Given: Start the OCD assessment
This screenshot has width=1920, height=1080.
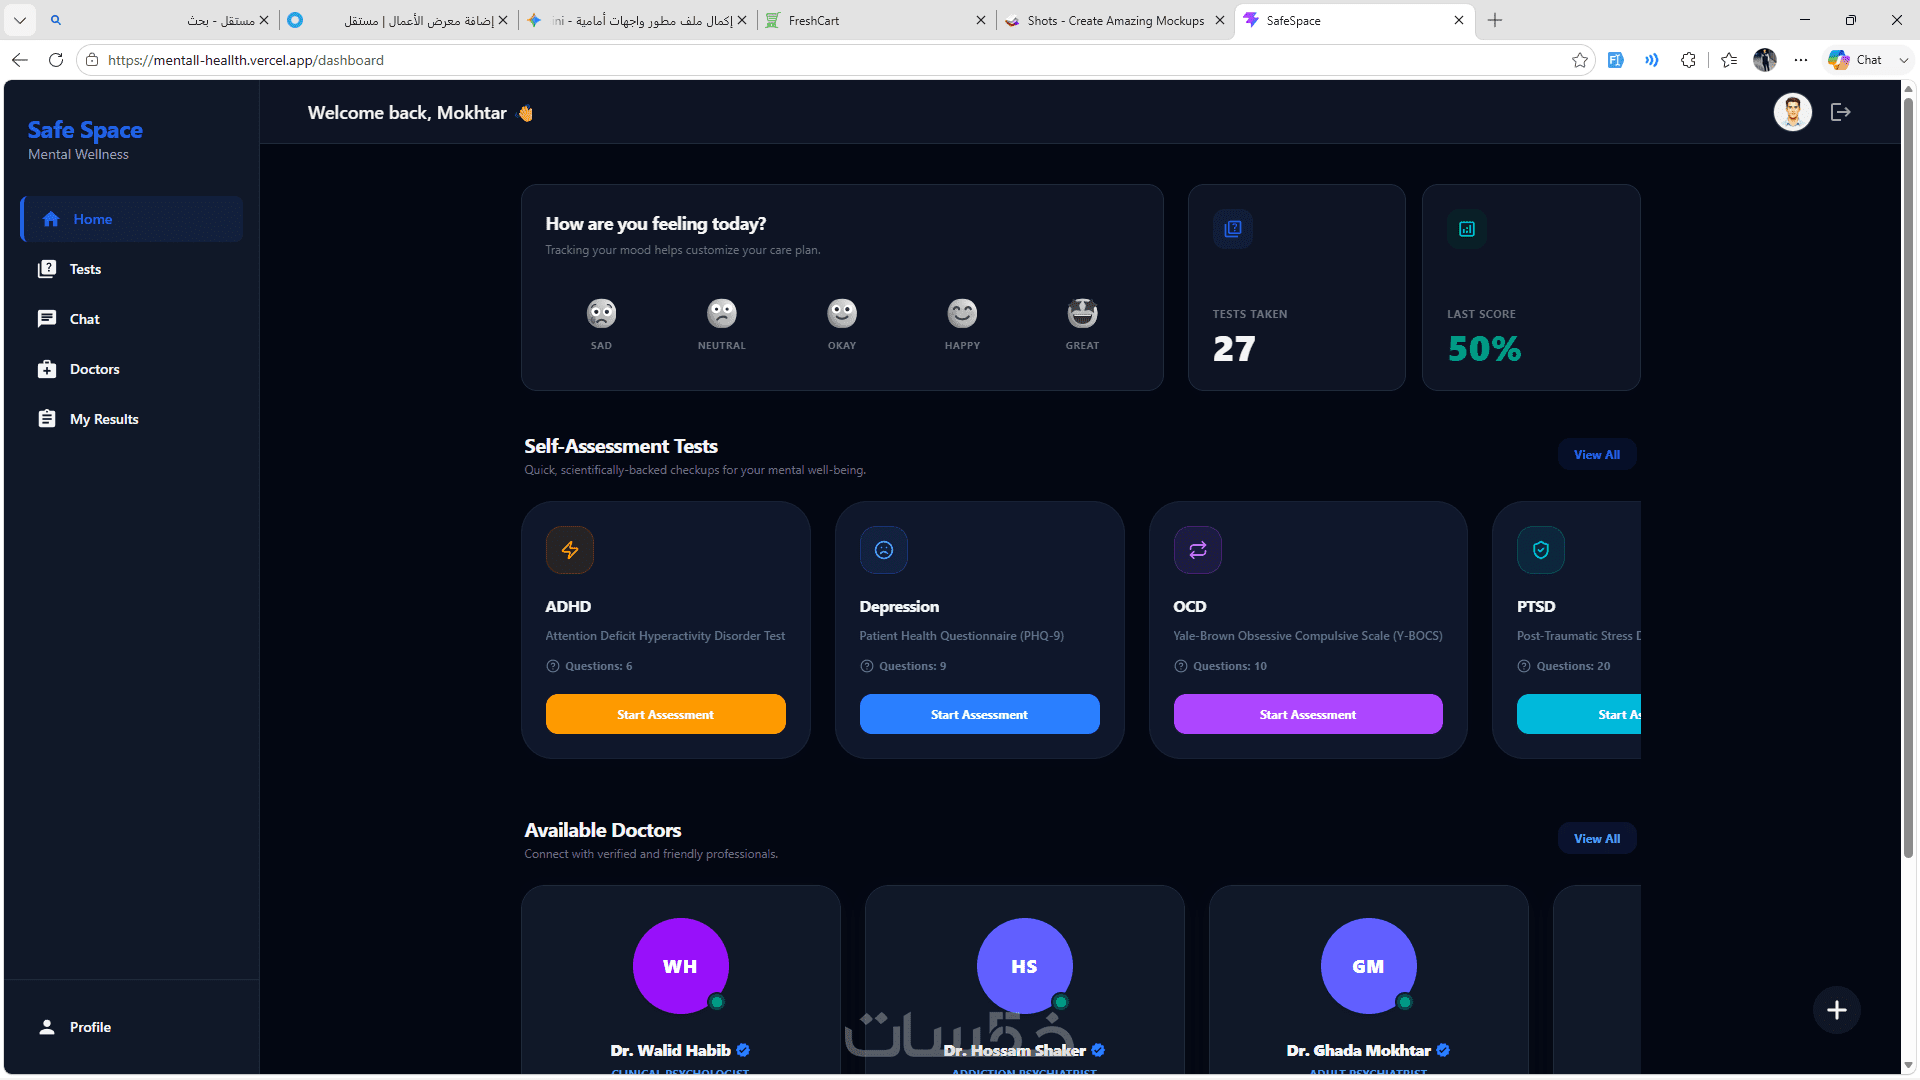Looking at the screenshot, I should tap(1308, 714).
